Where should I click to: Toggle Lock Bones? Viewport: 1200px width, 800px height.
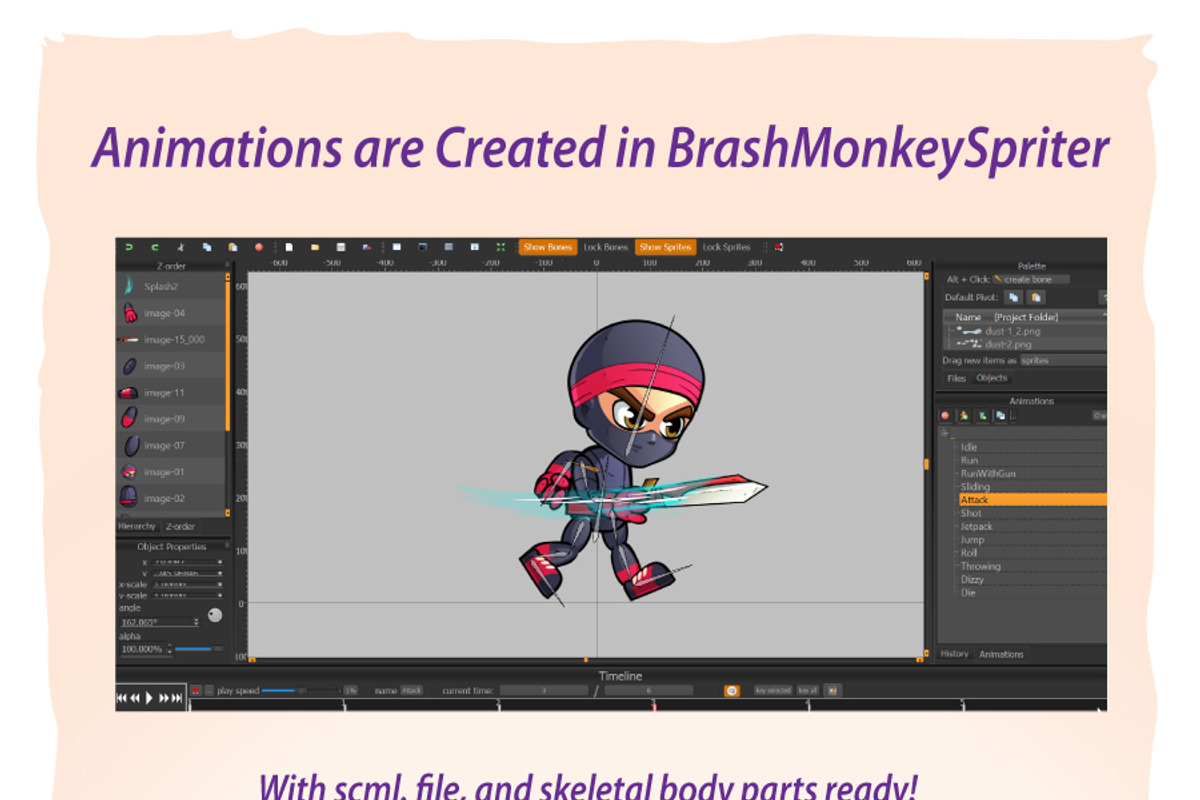click(x=606, y=247)
